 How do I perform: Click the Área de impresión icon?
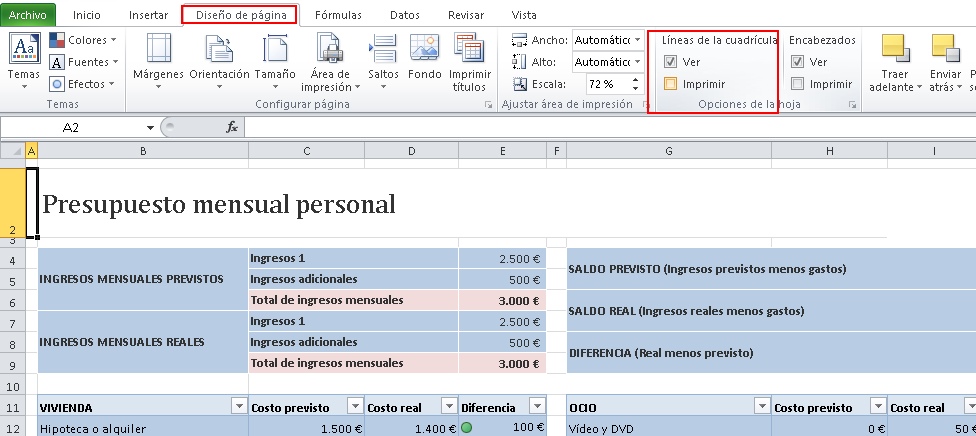point(330,48)
